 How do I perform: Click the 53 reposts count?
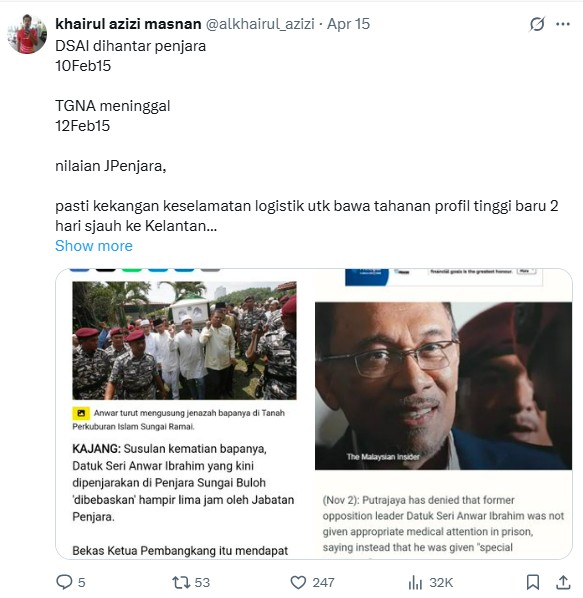click(202, 583)
